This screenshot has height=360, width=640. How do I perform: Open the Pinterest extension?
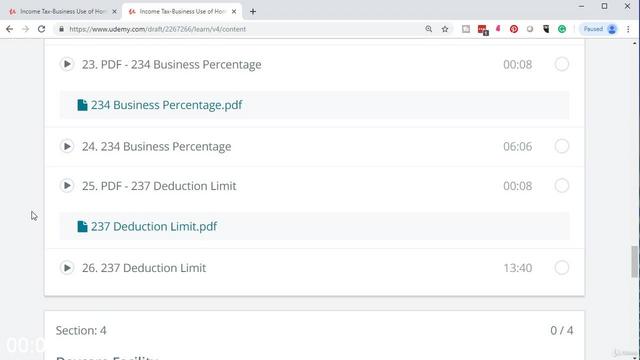(514, 29)
